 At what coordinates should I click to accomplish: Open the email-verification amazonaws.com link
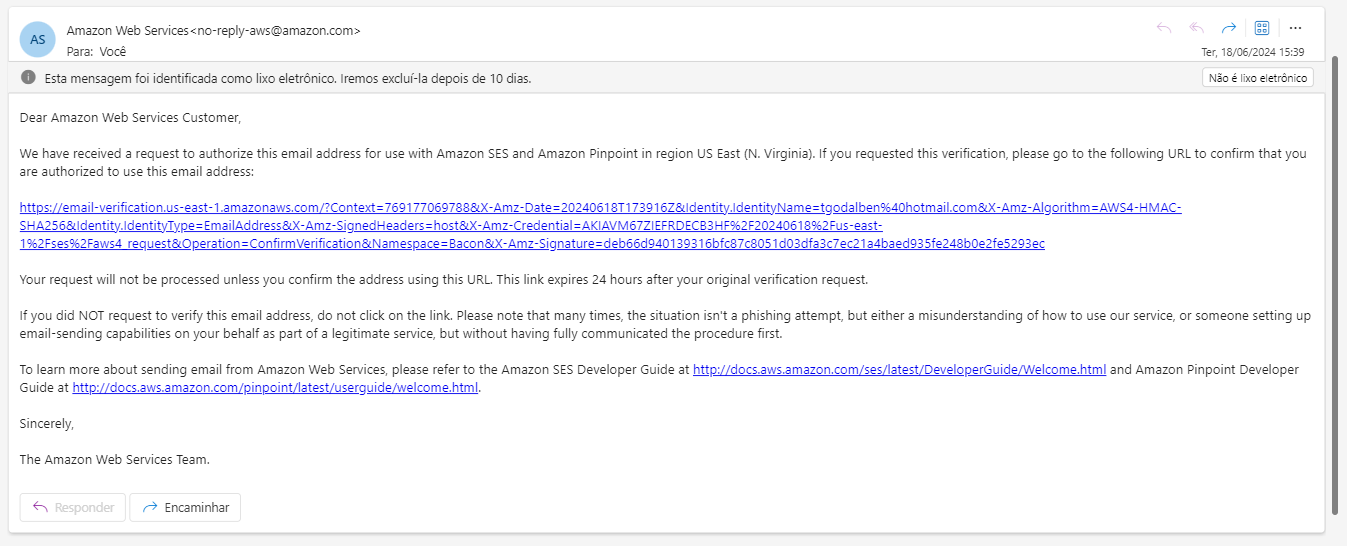601,225
